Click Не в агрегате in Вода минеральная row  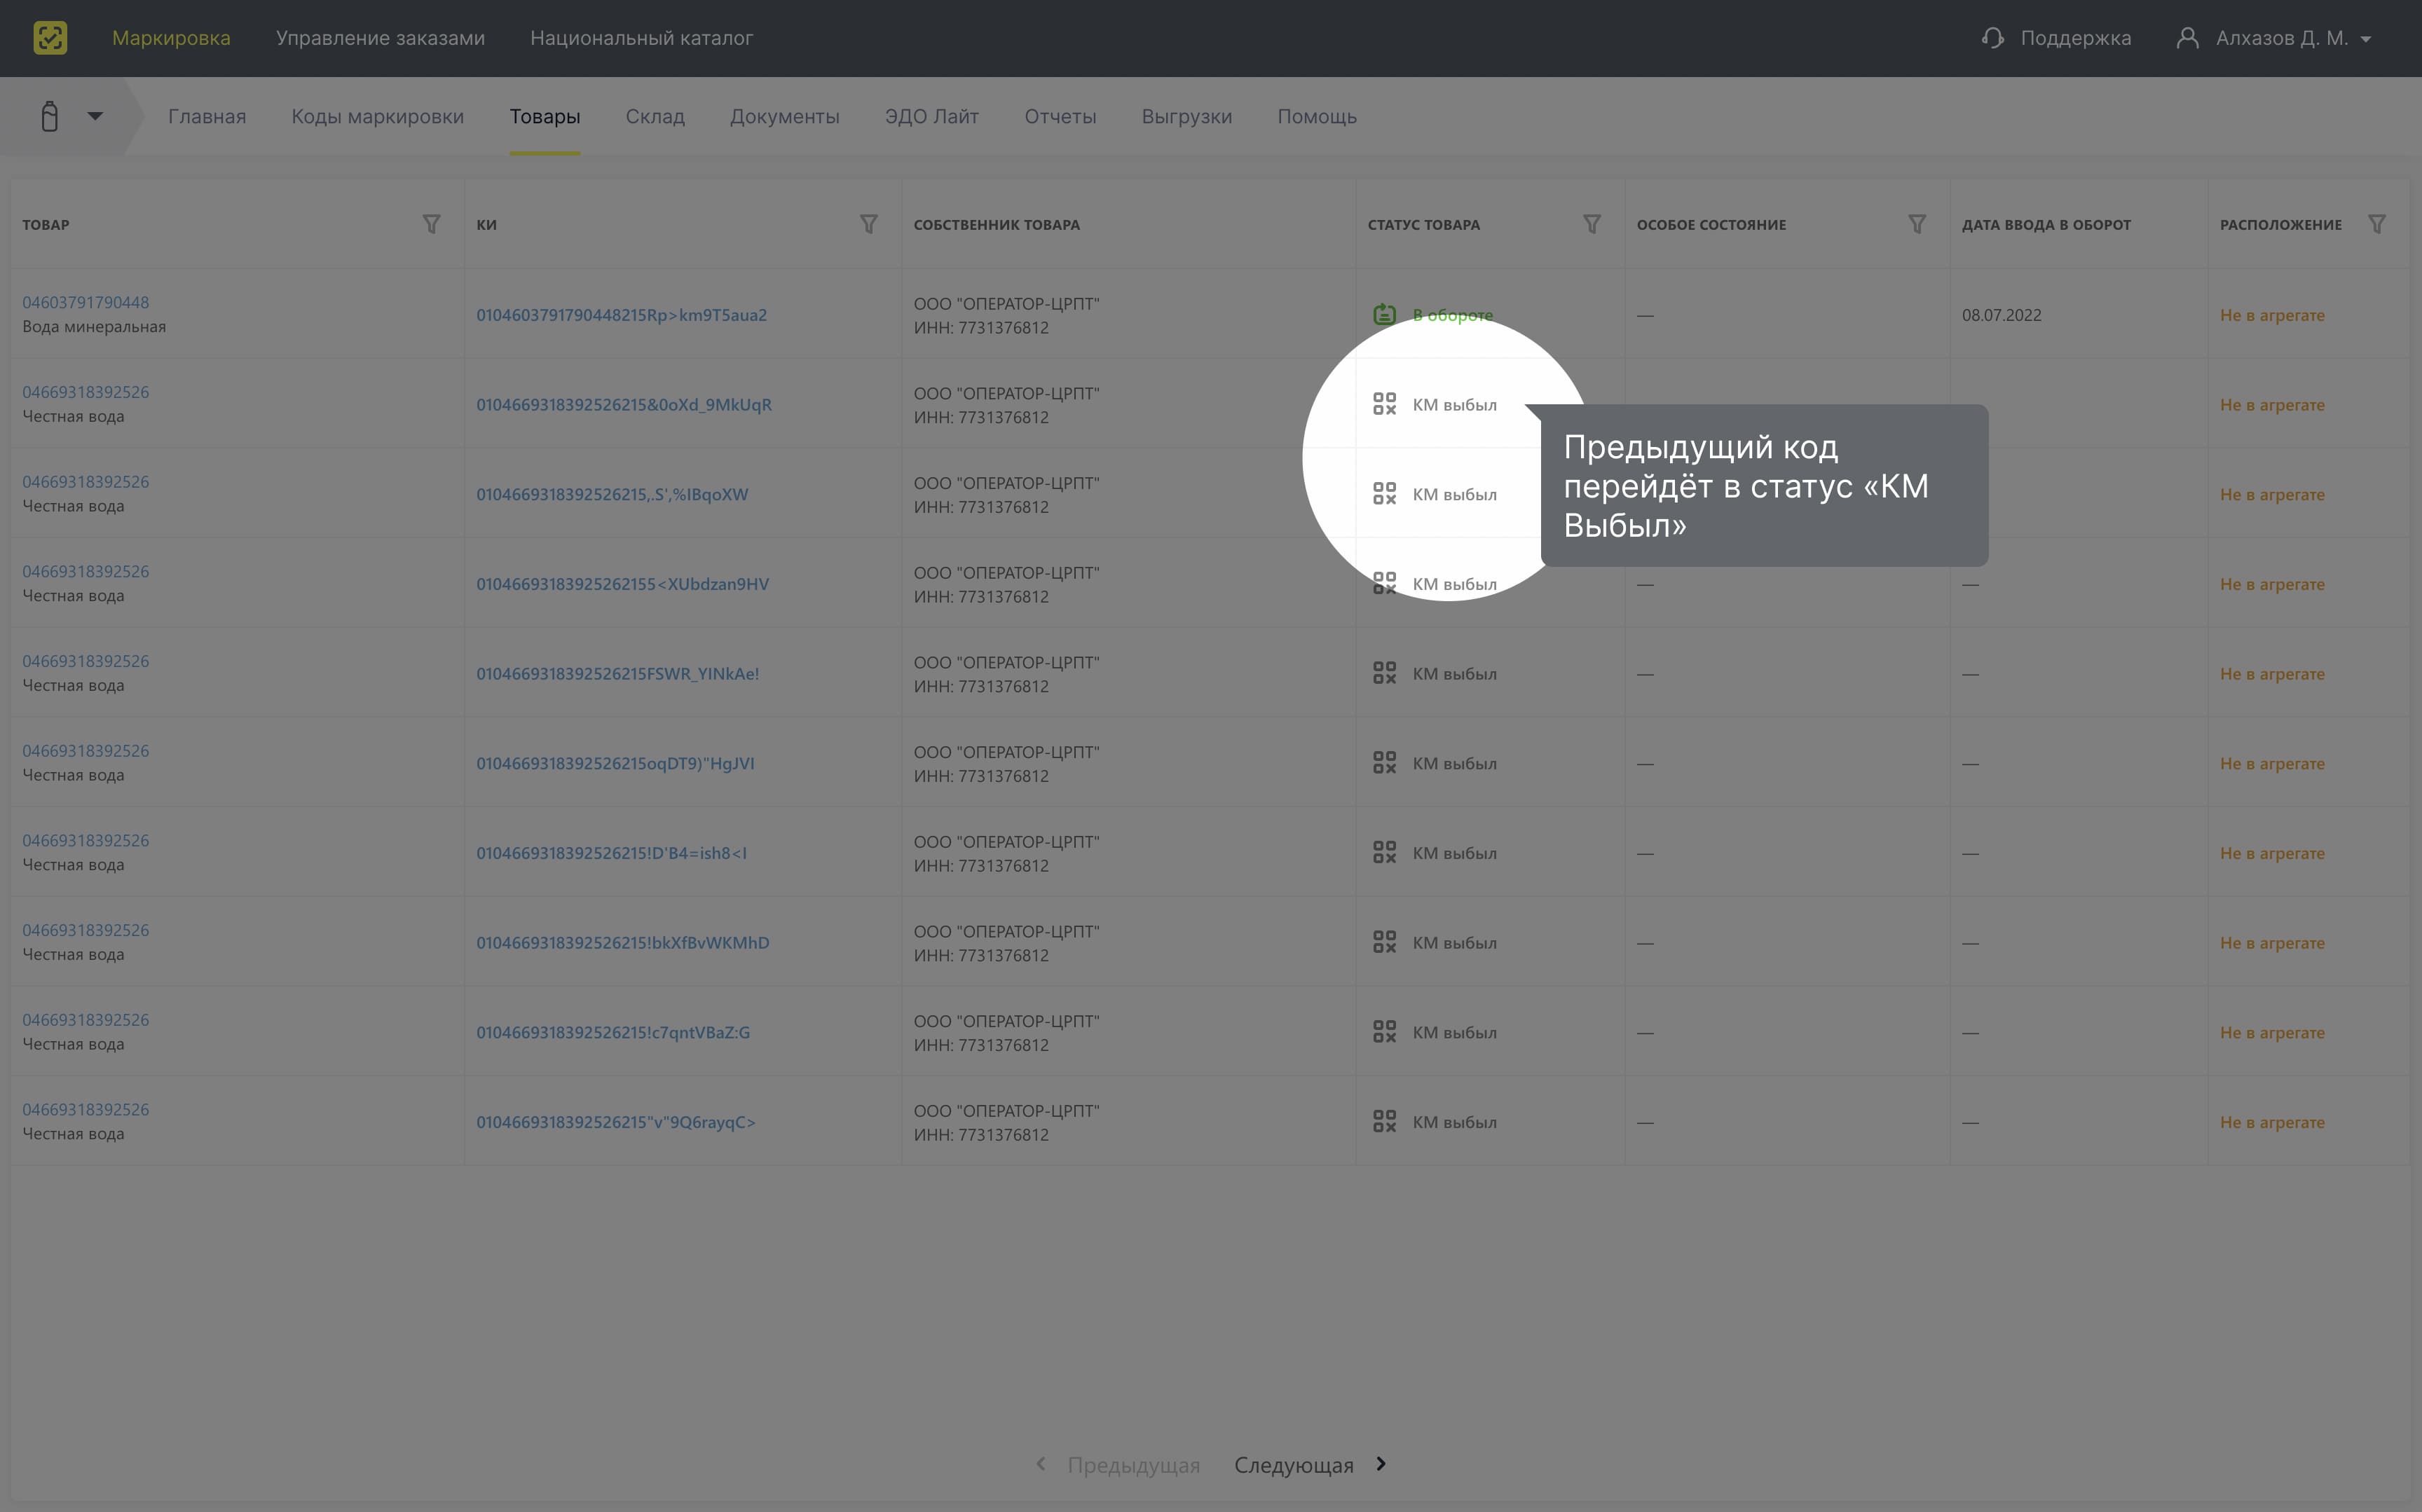2272,315
